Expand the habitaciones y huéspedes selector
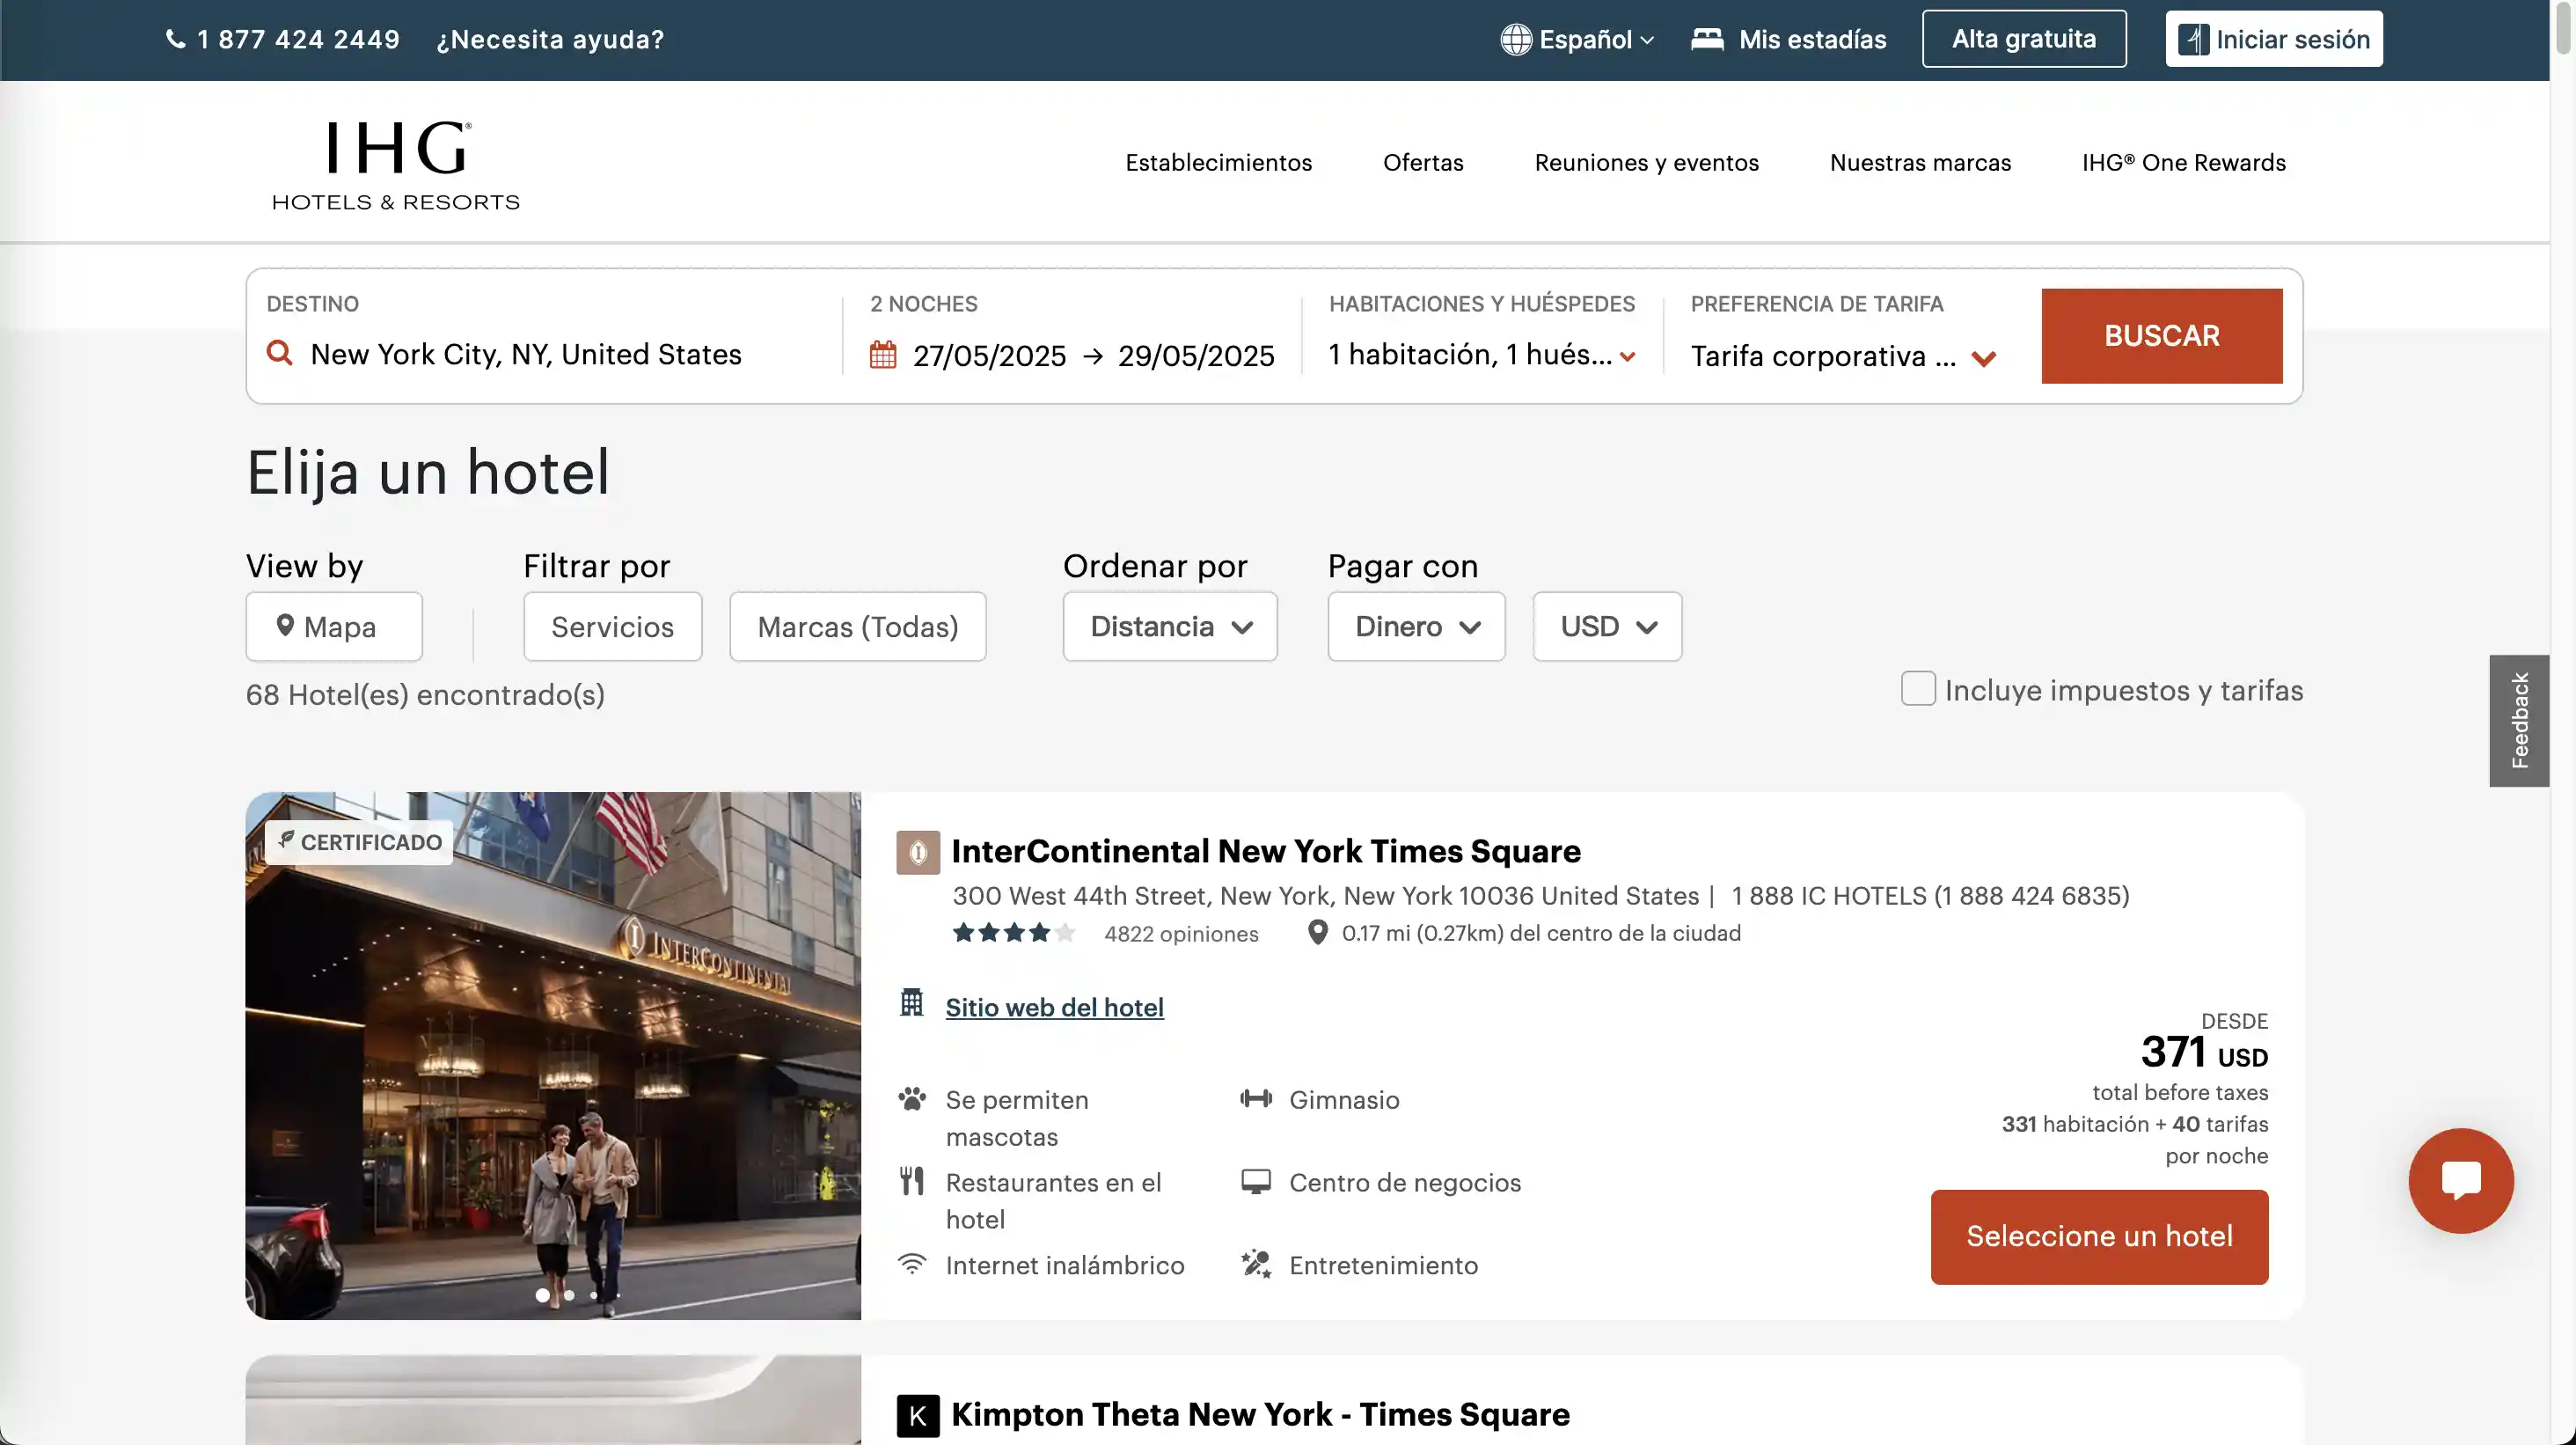The width and height of the screenshot is (2576, 1445). pyautogui.click(x=1482, y=355)
